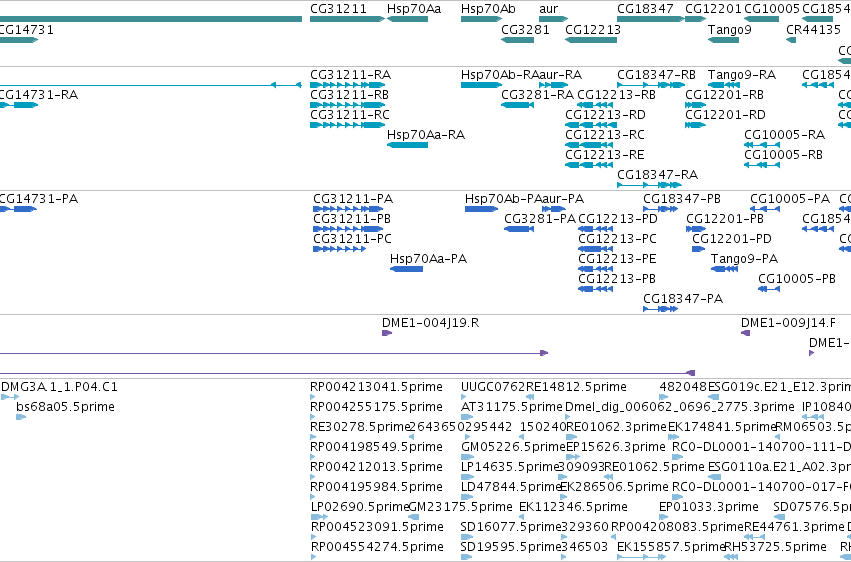Select protein CG31211-PB
Screen dimensions: 851x562
(348, 229)
